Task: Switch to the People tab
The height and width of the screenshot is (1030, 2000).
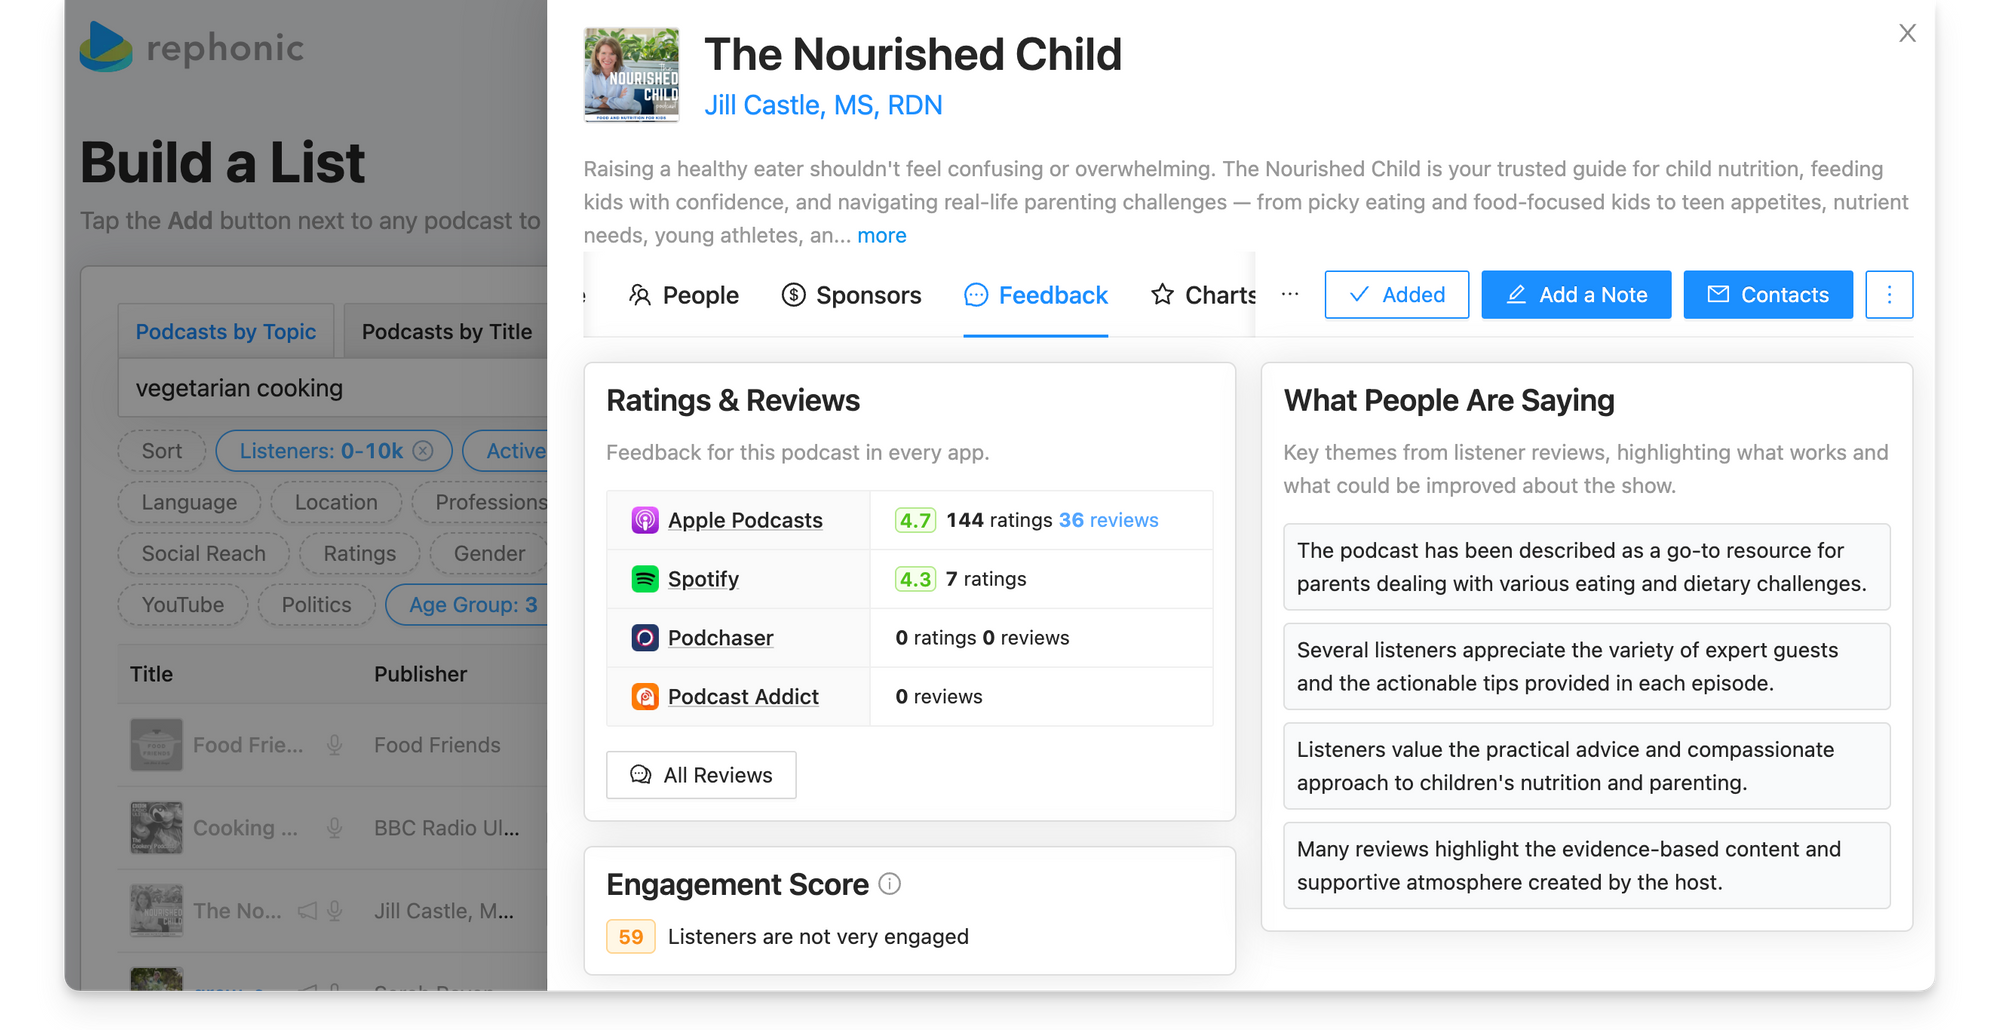Action: pos(684,294)
